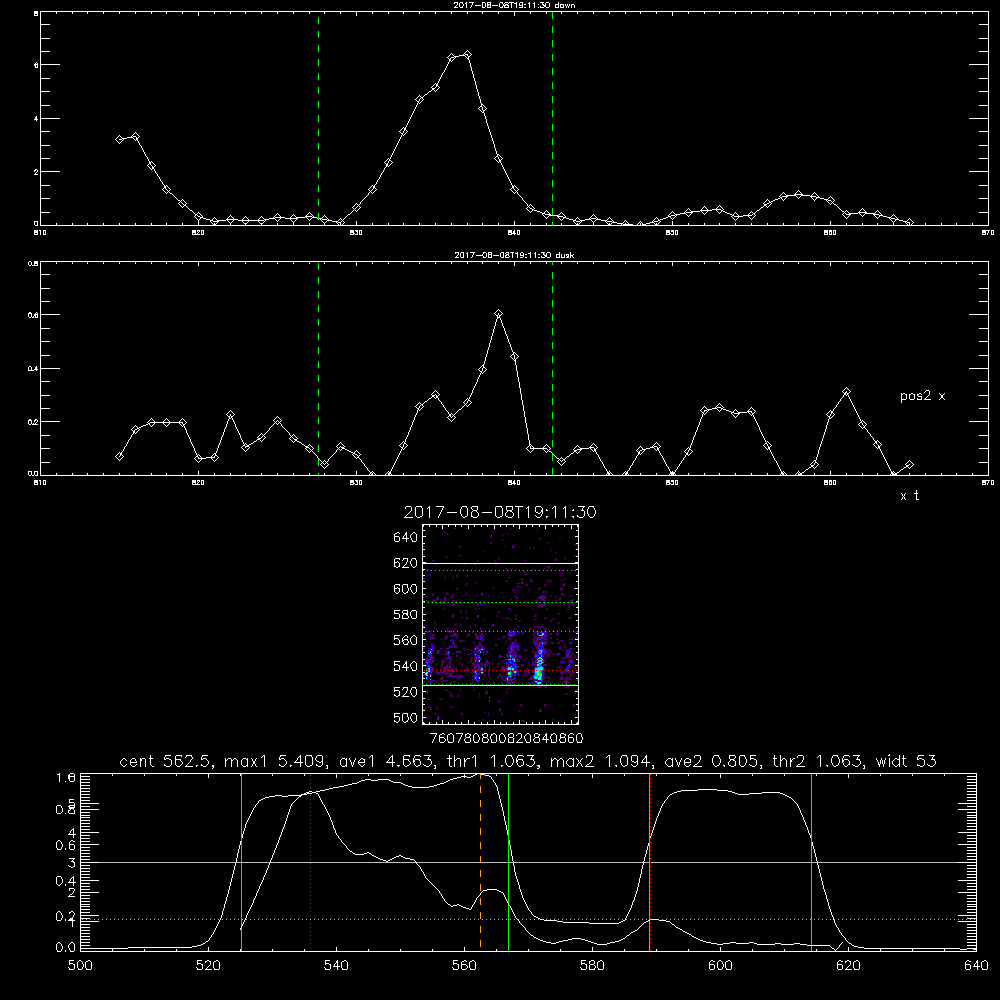Click the orange dashed vertical line in bottom plot
Viewport: 1000px width, 1000px height.
pos(480,862)
